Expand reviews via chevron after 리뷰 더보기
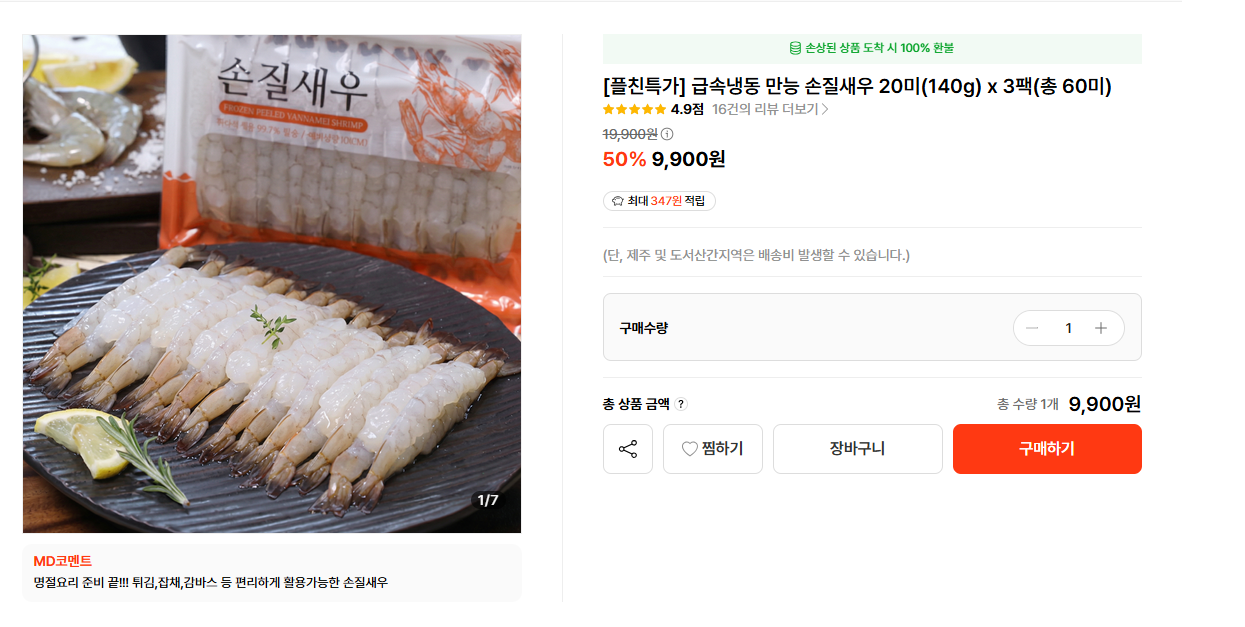The width and height of the screenshot is (1245, 627). coord(825,109)
